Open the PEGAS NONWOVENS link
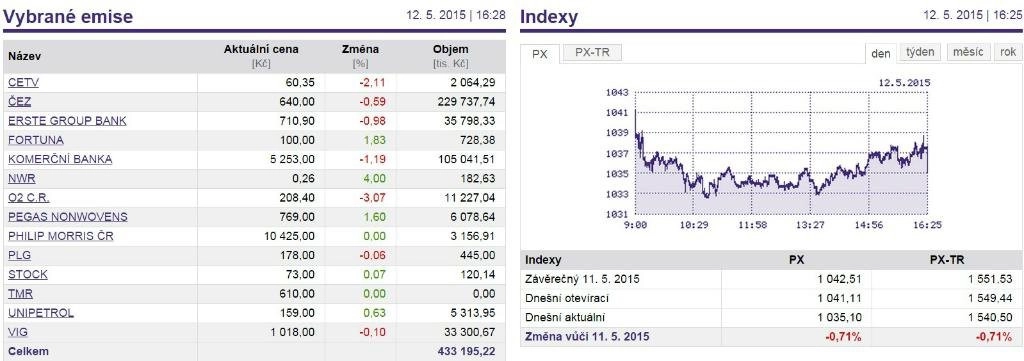The image size is (1024, 361). (68, 217)
